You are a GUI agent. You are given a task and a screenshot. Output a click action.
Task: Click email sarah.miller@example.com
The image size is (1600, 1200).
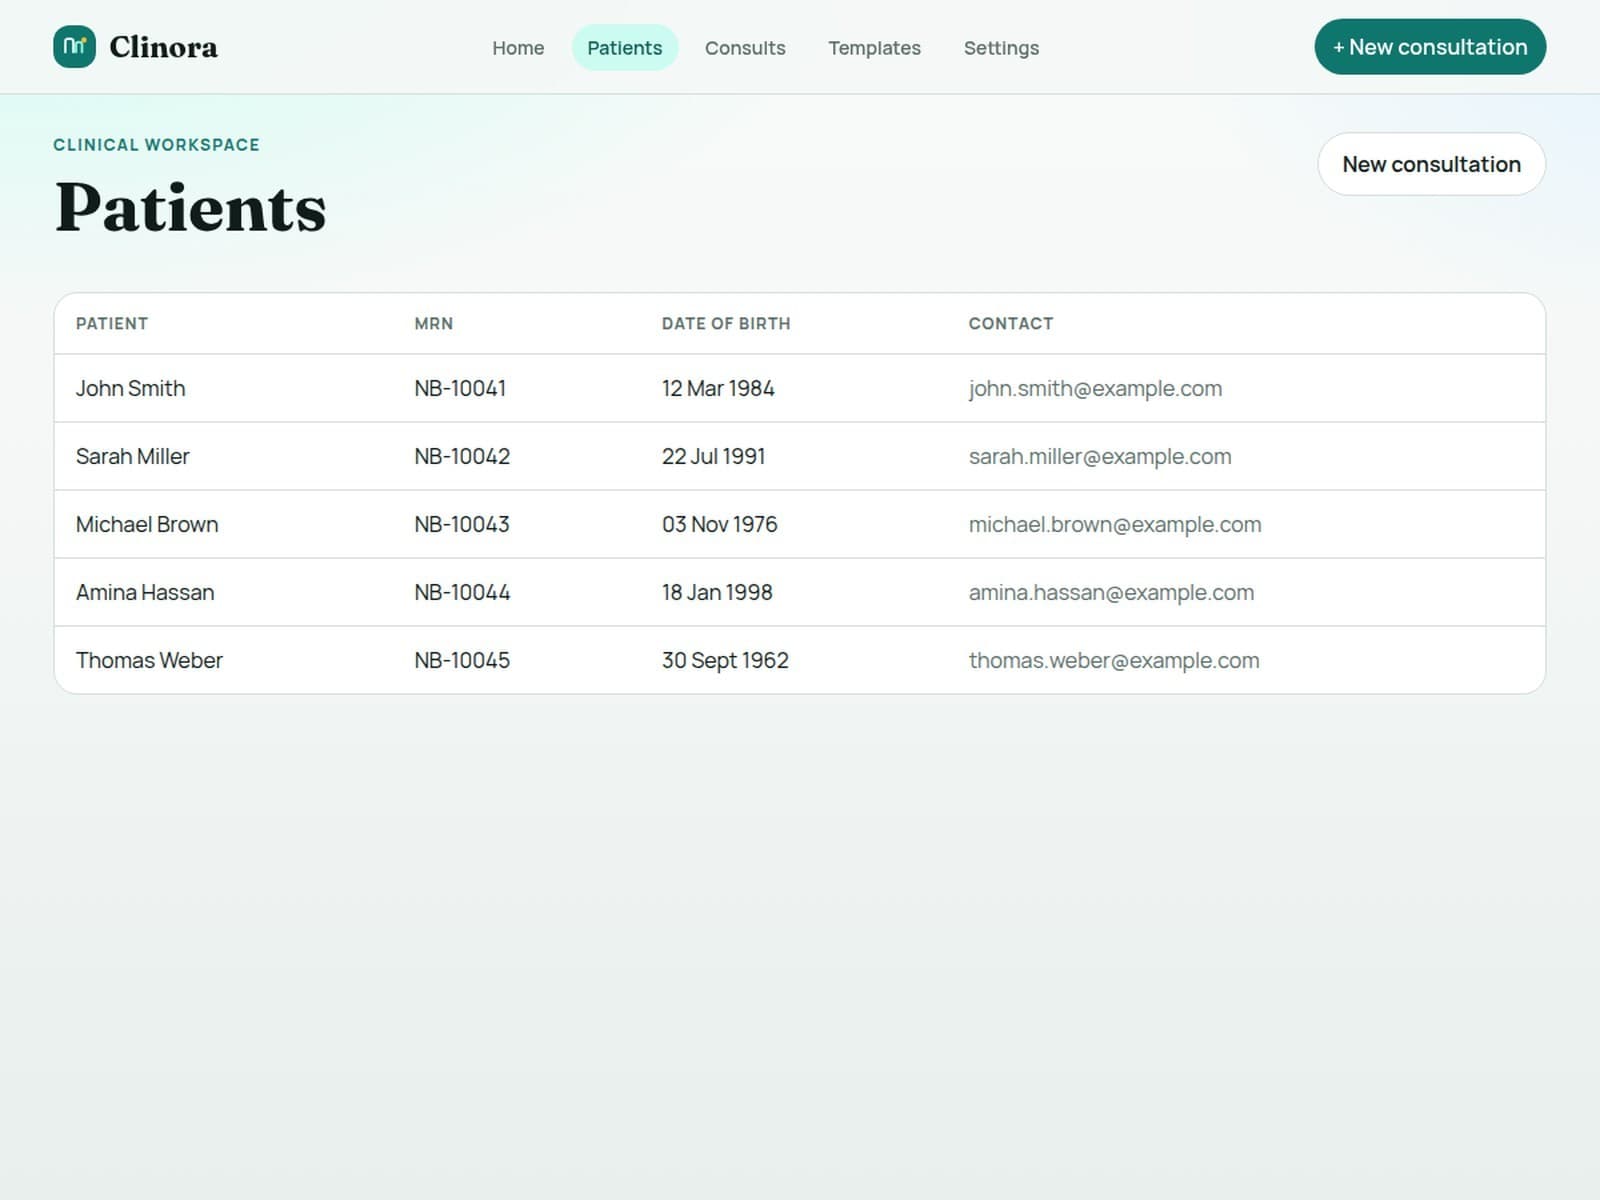[x=1100, y=456]
